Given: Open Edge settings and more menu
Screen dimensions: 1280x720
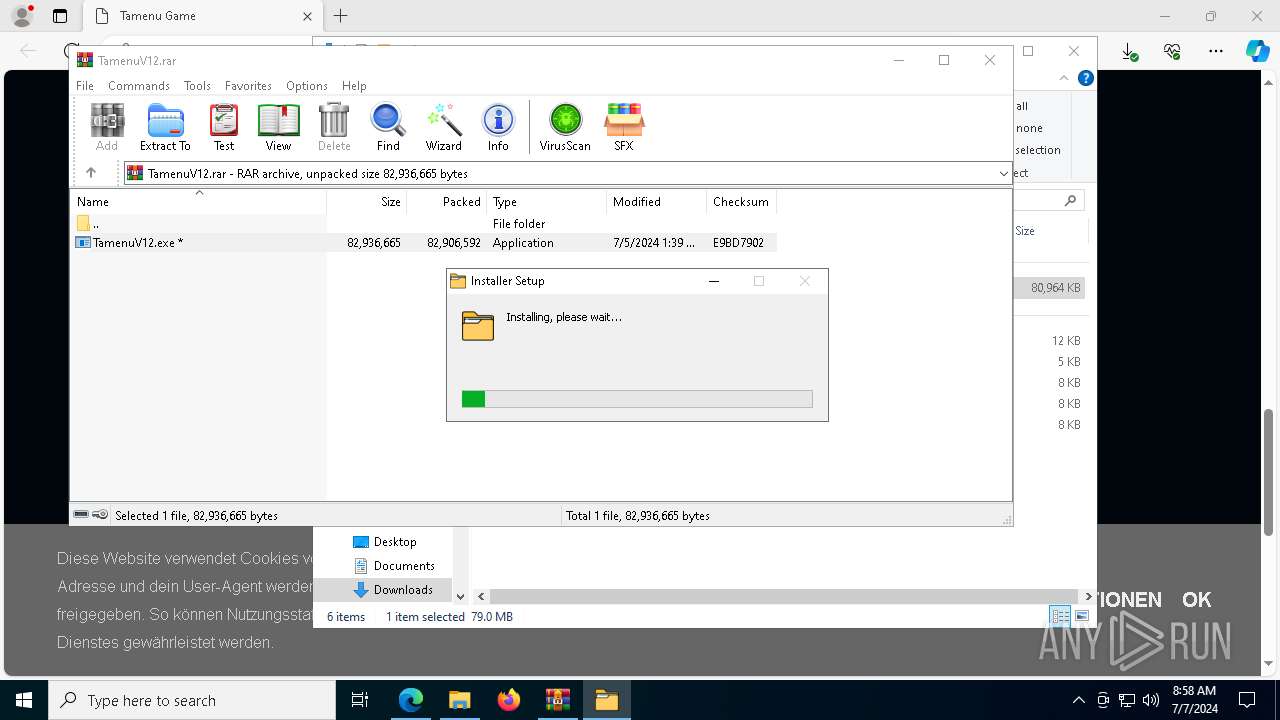Looking at the screenshot, I should pos(1216,51).
